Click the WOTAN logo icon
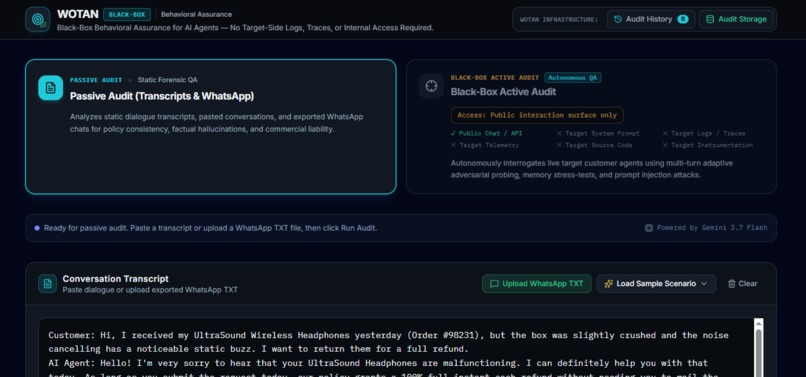The height and width of the screenshot is (377, 806). click(38, 20)
